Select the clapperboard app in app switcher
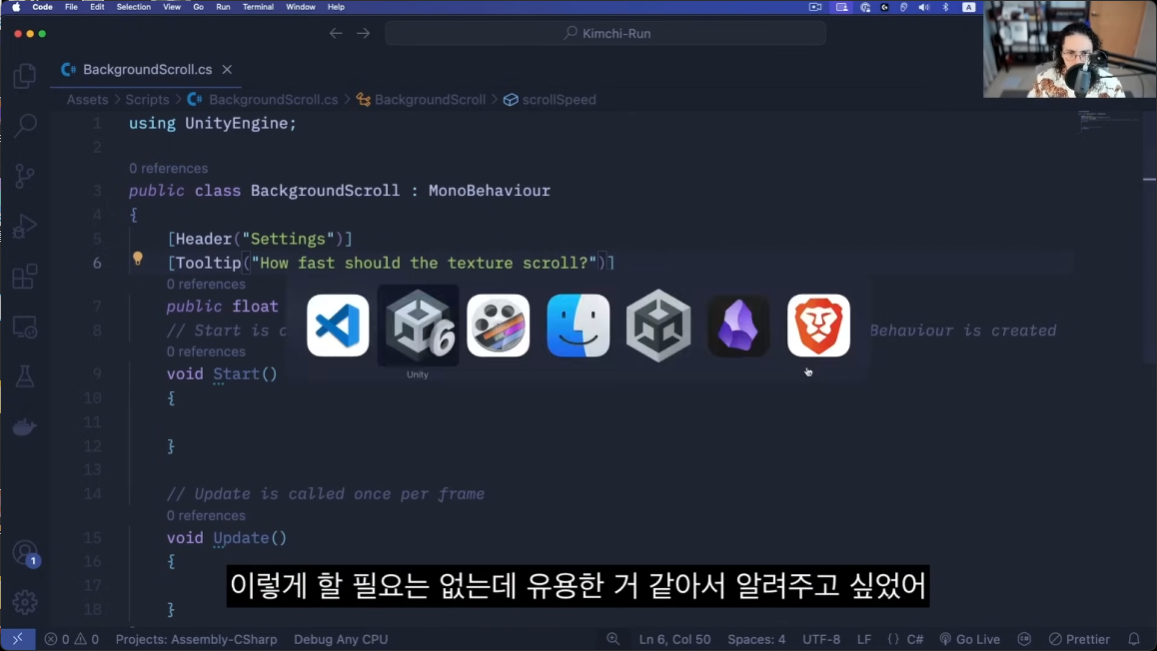The image size is (1157, 651). click(498, 326)
